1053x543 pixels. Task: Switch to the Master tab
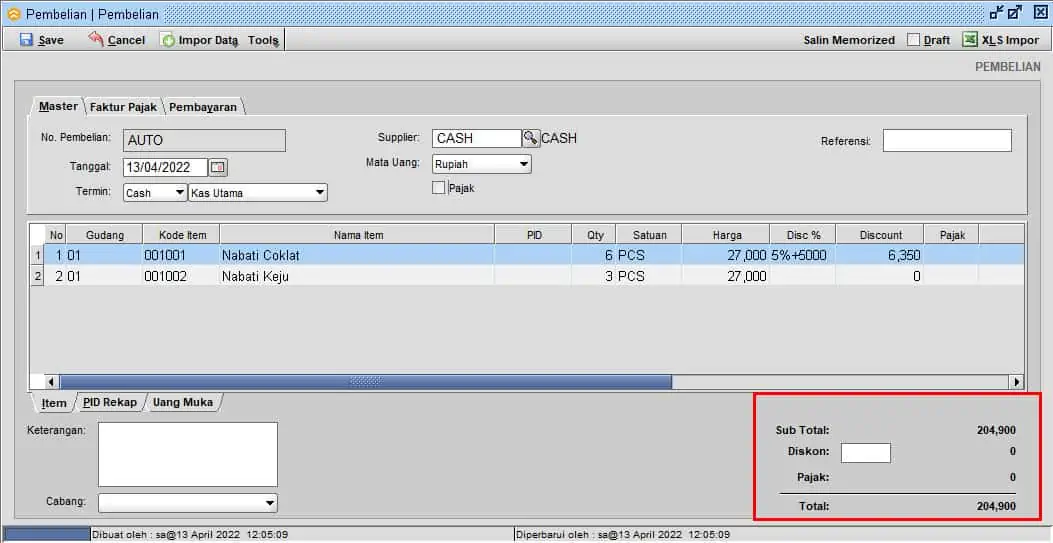(58, 106)
